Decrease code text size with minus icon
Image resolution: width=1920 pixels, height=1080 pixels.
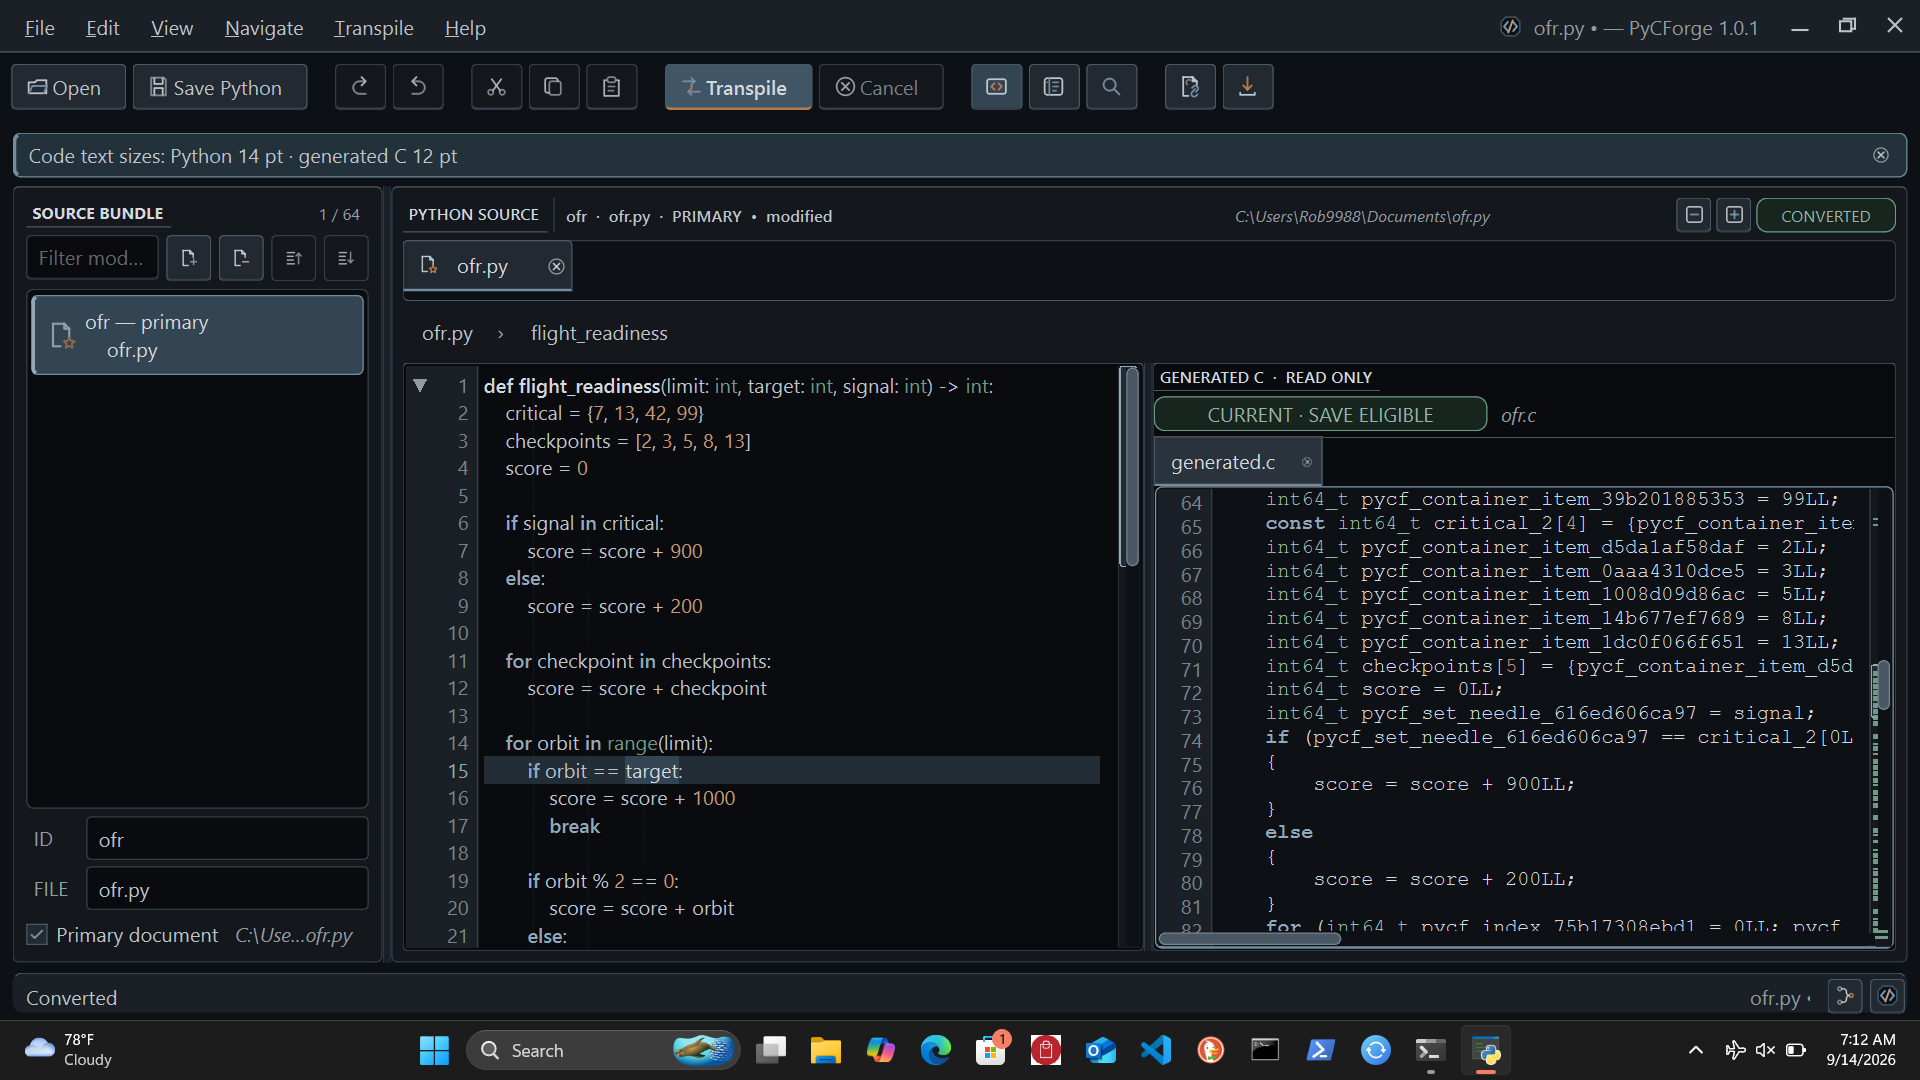tap(1694, 215)
